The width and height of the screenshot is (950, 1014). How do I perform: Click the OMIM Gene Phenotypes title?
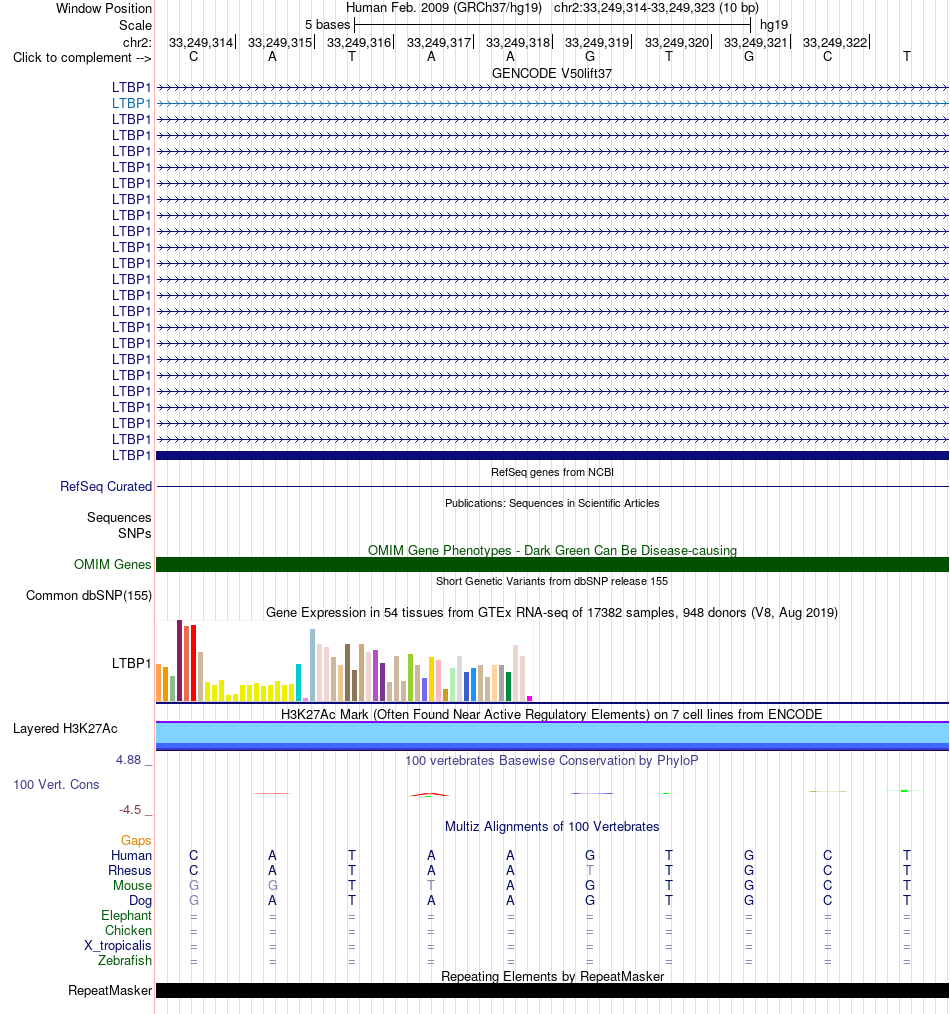[x=552, y=550]
